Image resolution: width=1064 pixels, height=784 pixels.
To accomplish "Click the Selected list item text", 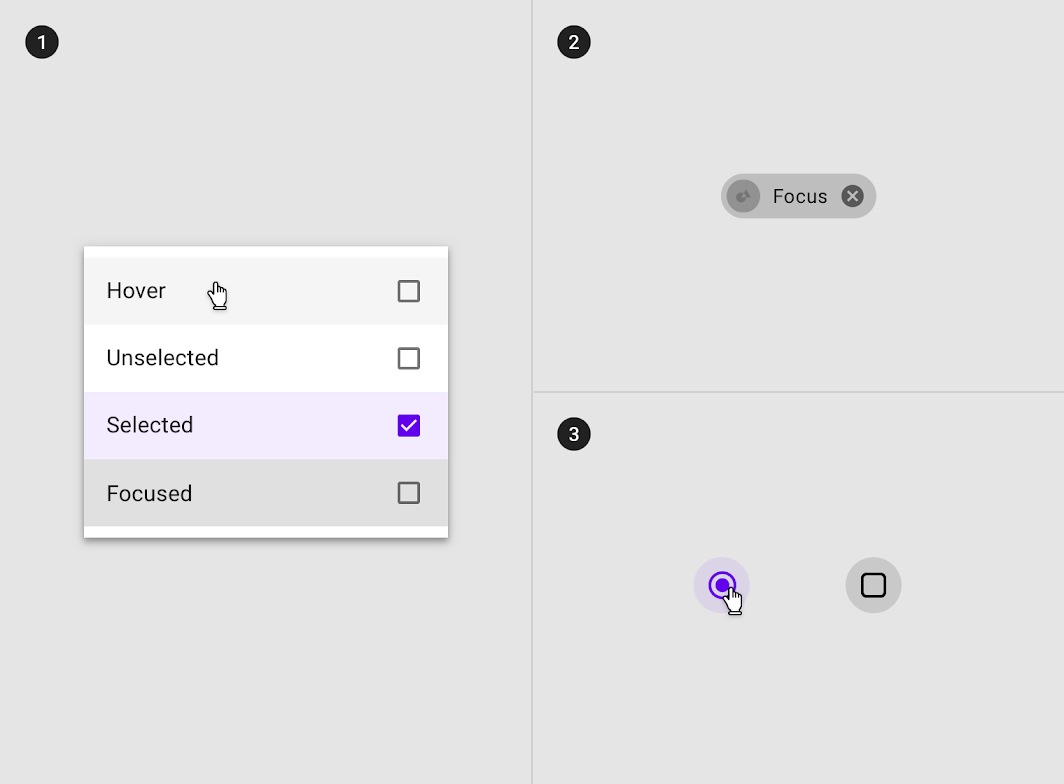I will pyautogui.click(x=149, y=425).
